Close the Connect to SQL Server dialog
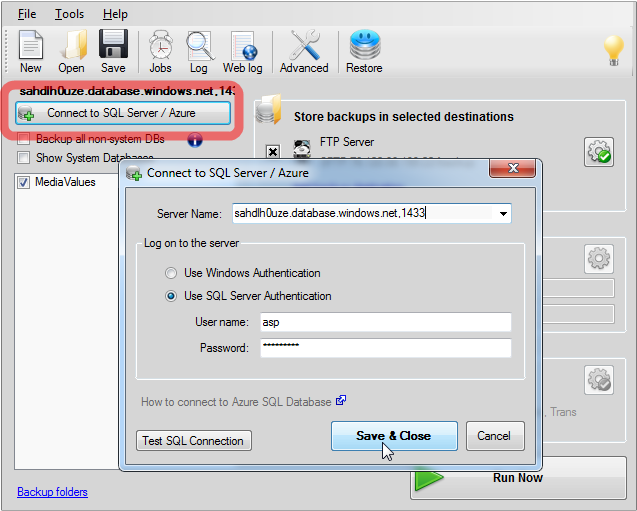This screenshot has width=637, height=511. 513,168
